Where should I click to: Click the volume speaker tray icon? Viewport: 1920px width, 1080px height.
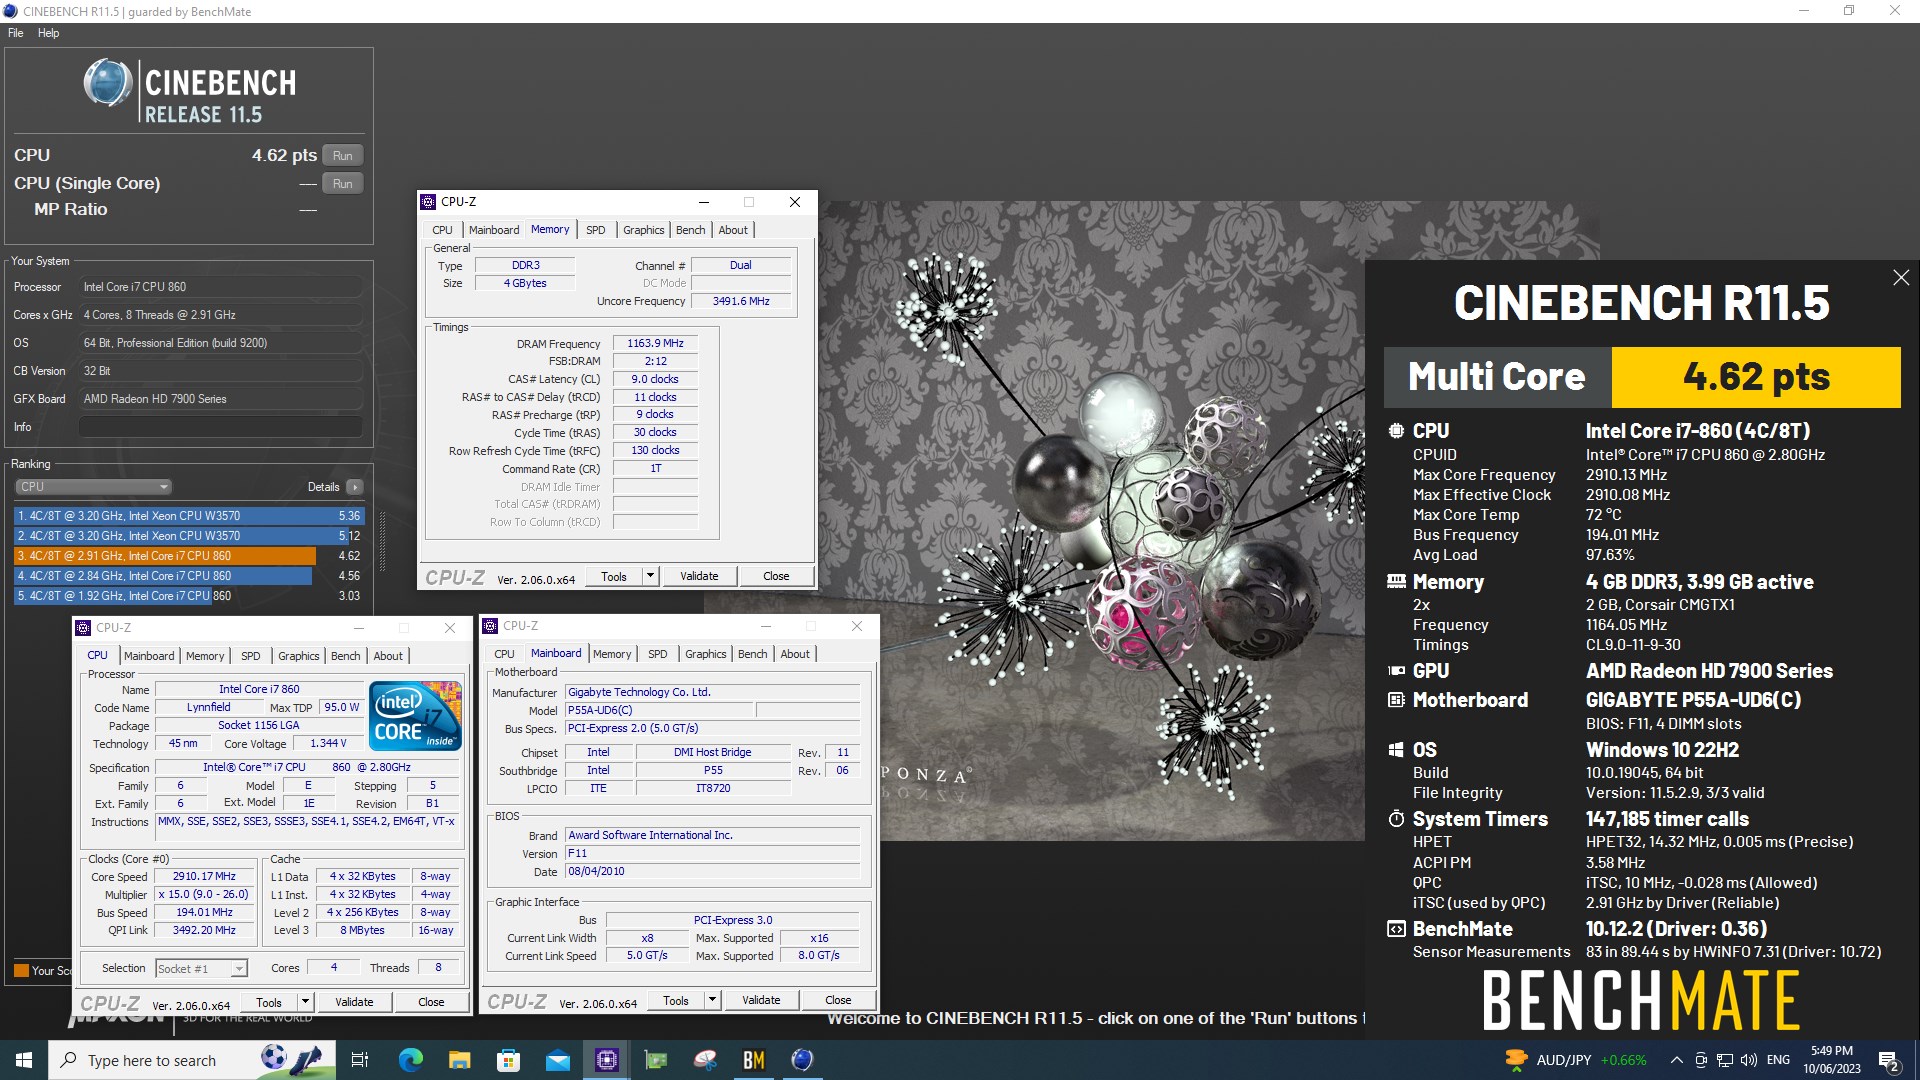[x=1748, y=1060]
